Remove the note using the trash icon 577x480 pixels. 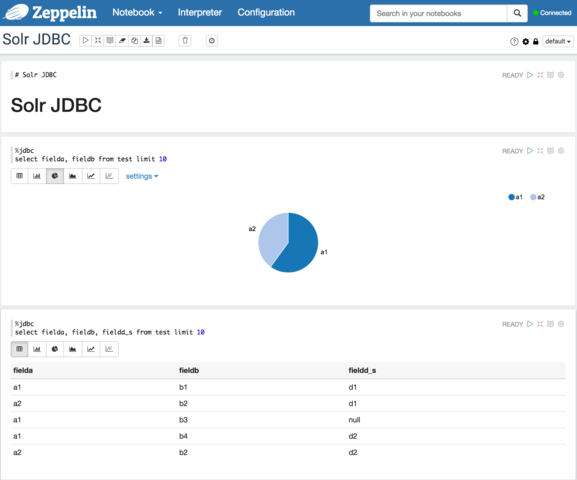[x=185, y=40]
